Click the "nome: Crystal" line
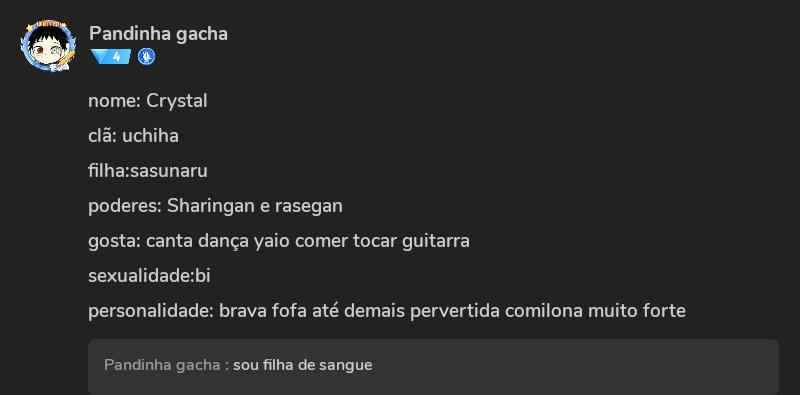Viewport: 800px width, 395px height. click(x=148, y=101)
